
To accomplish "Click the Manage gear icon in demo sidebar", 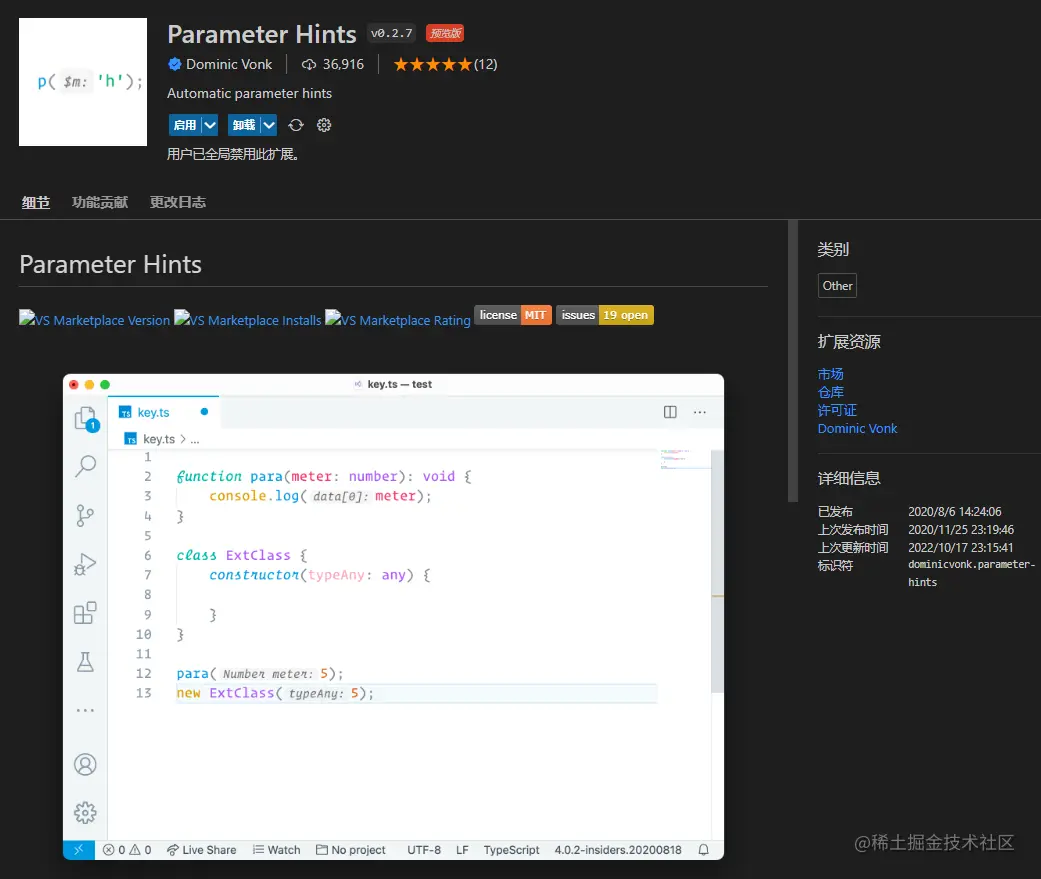I will pyautogui.click(x=85, y=813).
